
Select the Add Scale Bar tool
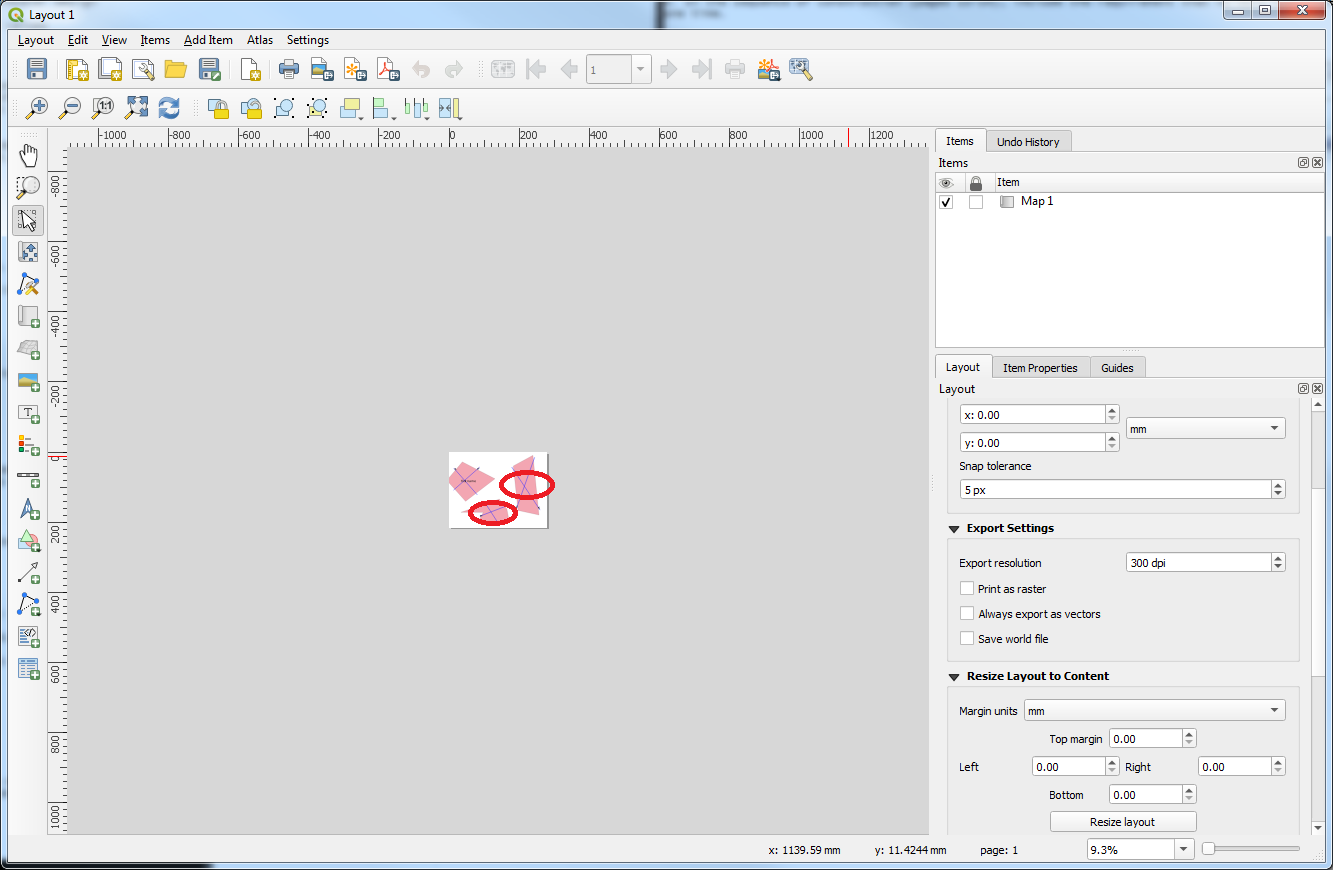(28, 478)
